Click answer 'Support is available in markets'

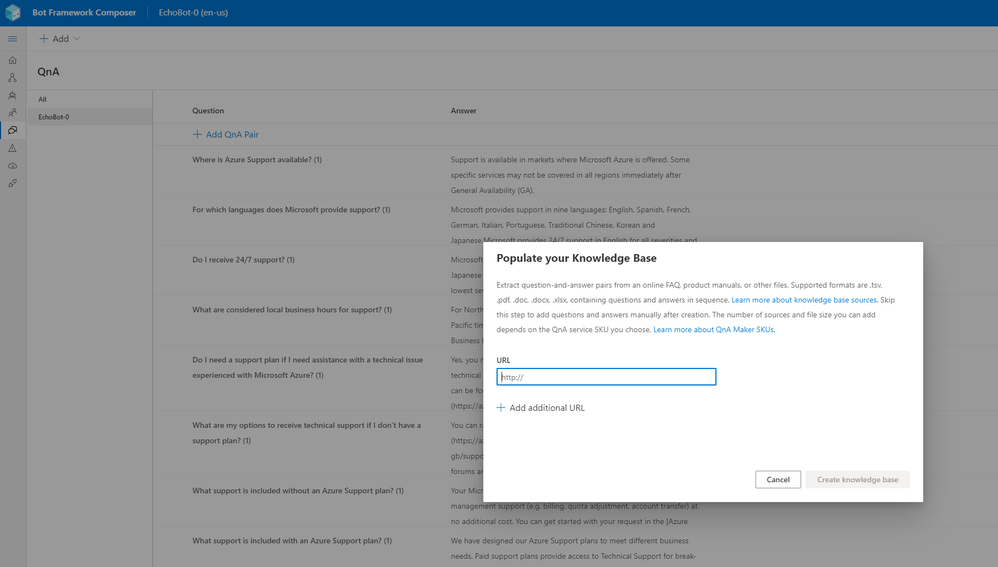[x=570, y=175]
